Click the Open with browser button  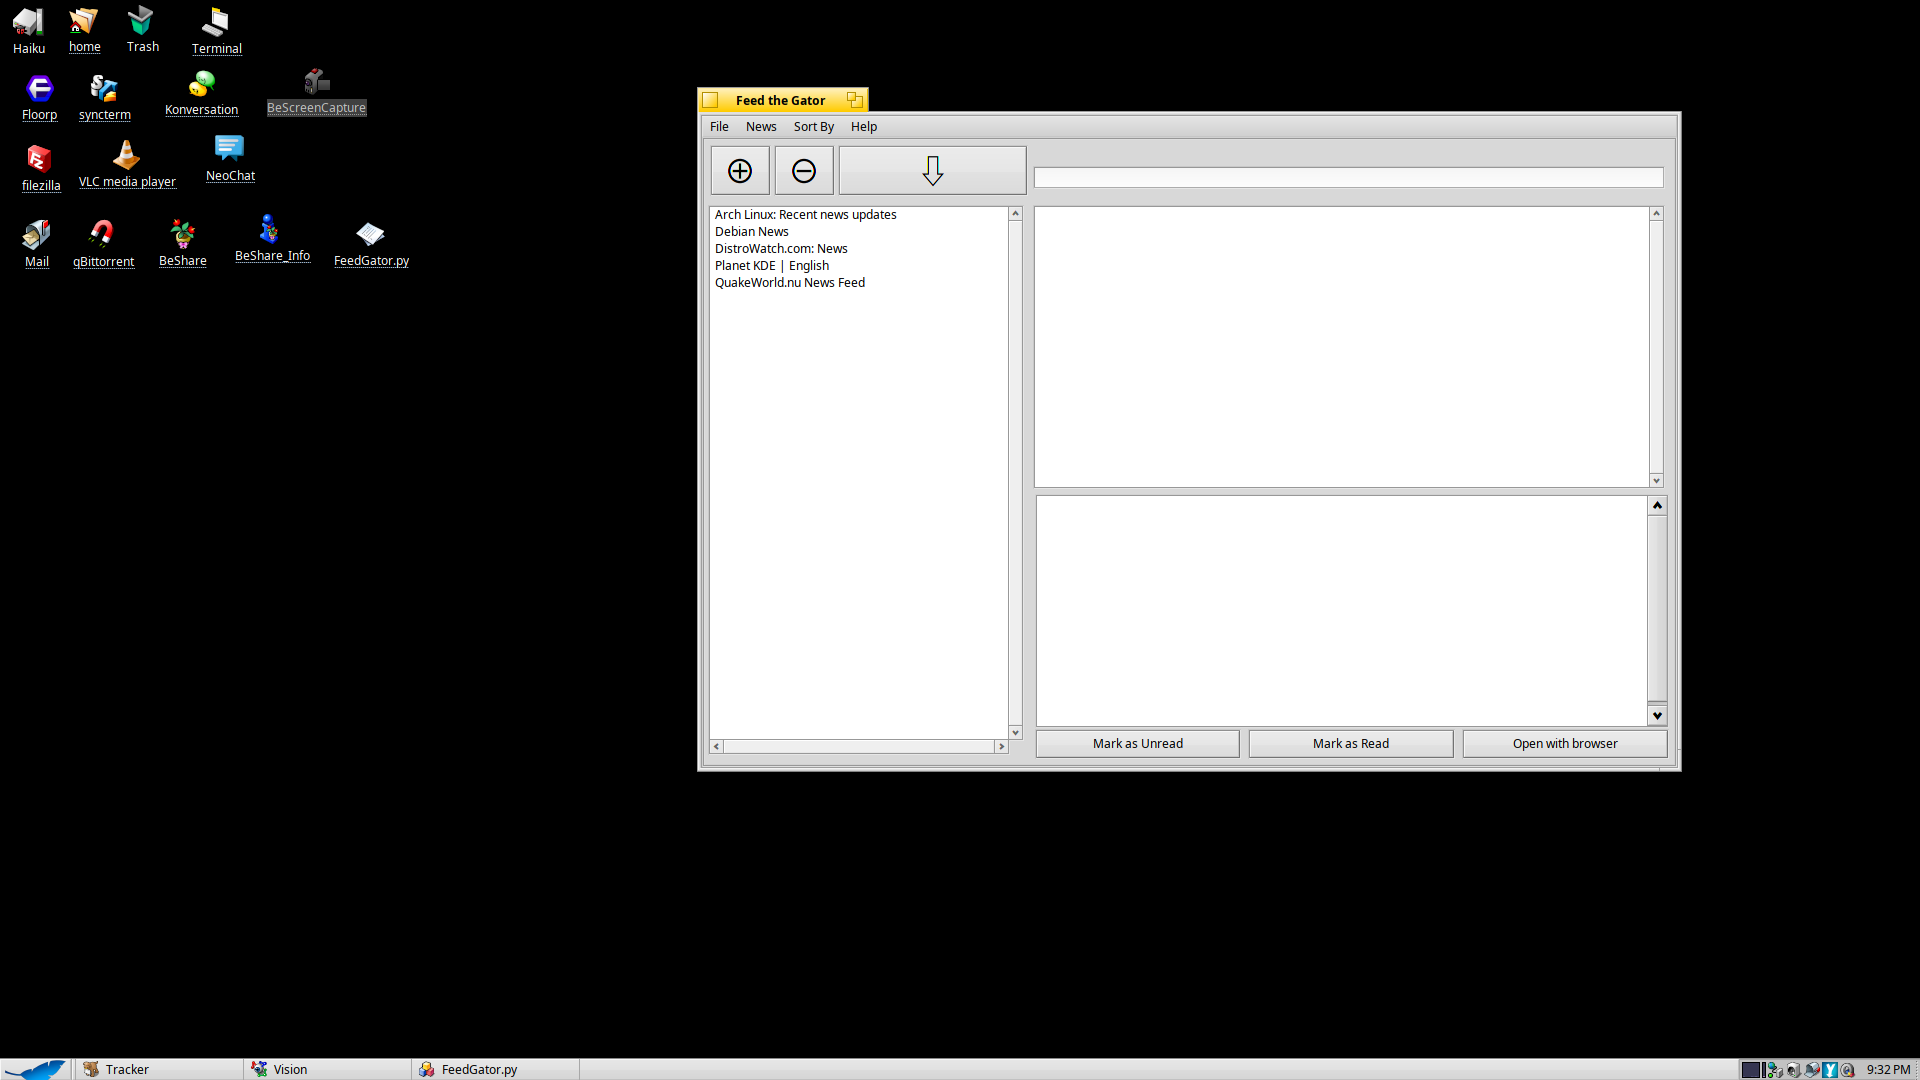[x=1564, y=744]
